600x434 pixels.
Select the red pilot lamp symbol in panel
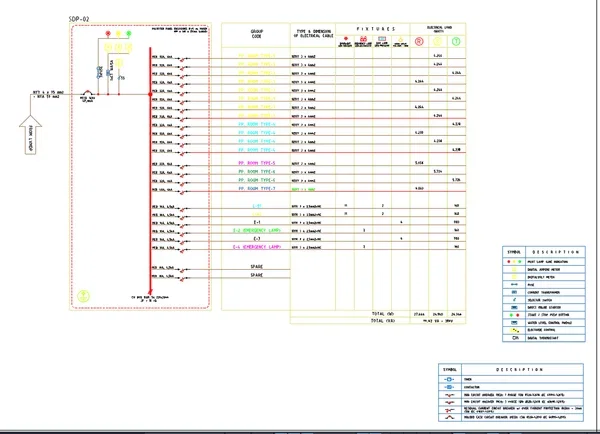point(108,34)
